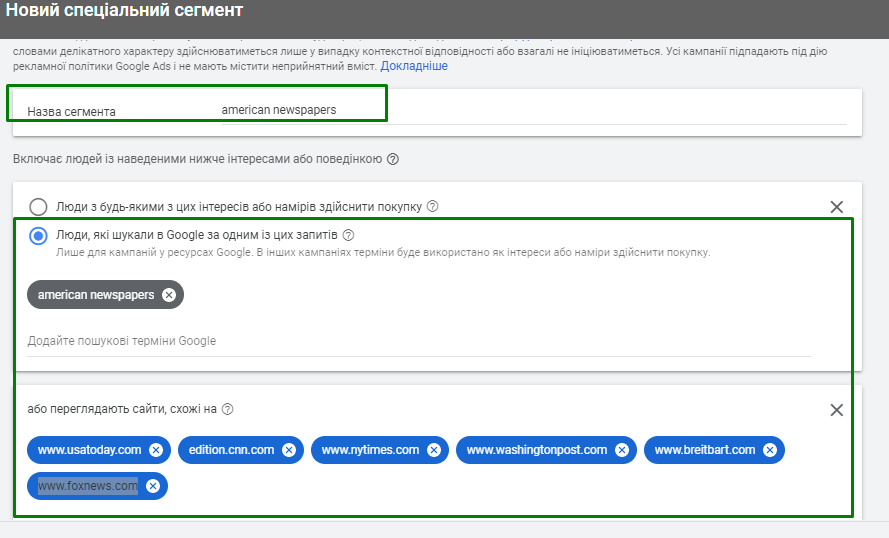Click help icon next to purchase intent option

433,207
